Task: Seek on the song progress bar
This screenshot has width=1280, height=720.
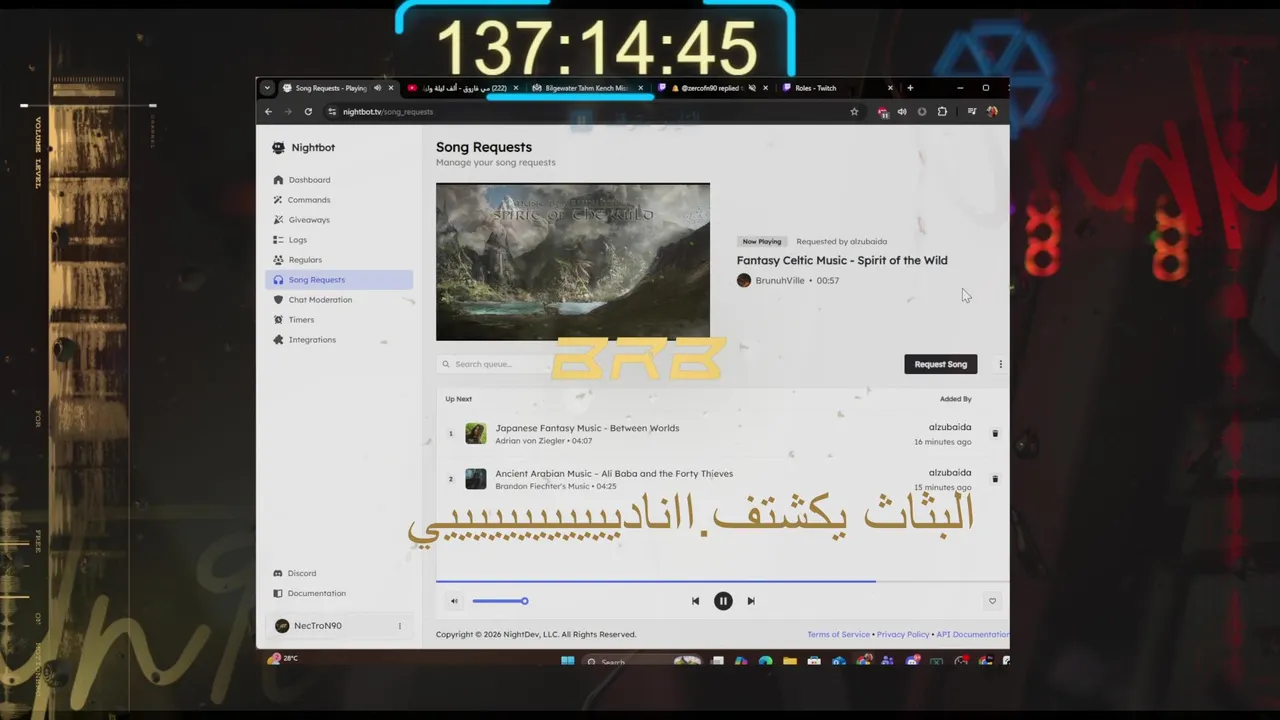Action: tap(722, 581)
